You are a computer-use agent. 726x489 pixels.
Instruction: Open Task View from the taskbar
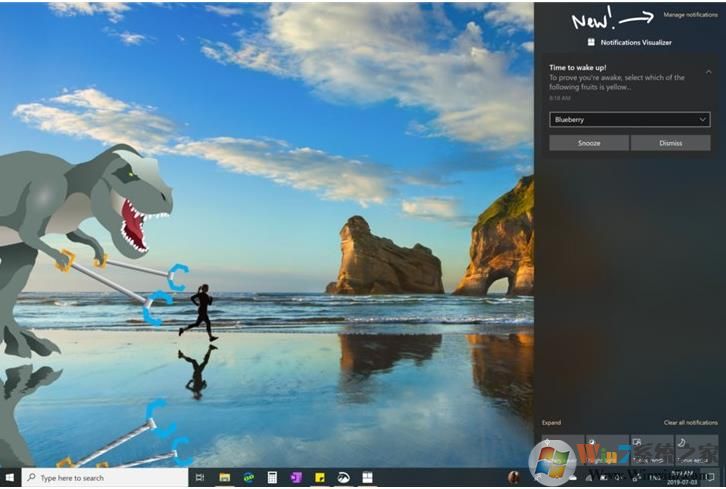[200, 477]
